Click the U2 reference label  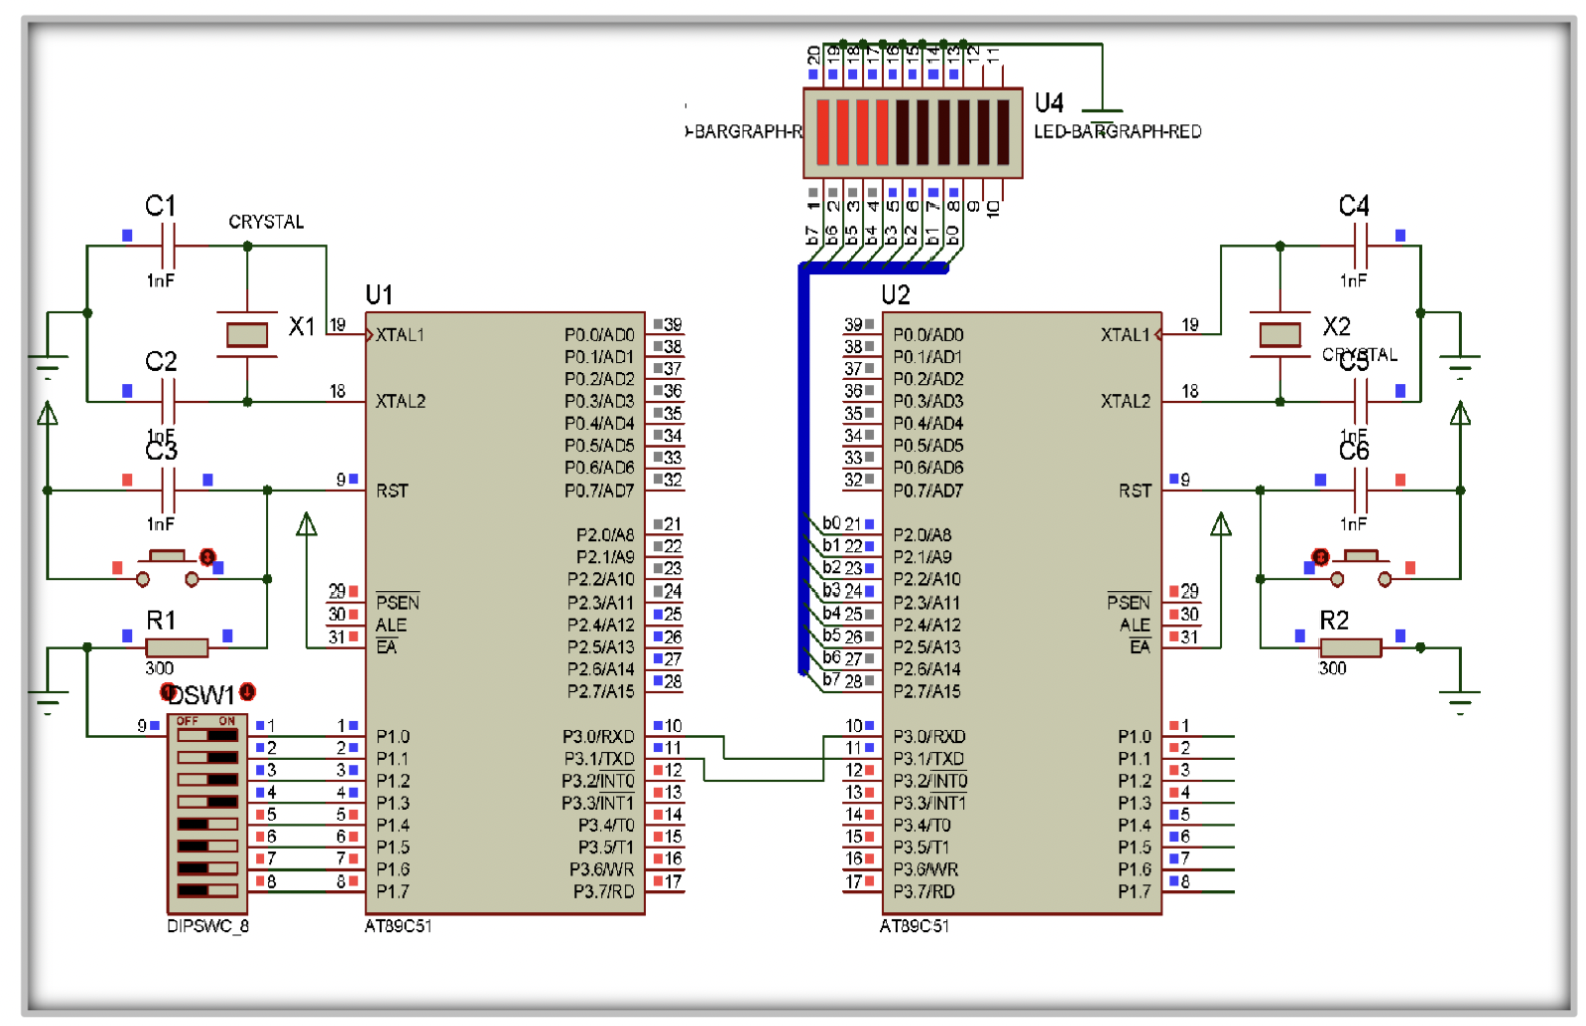pos(895,295)
